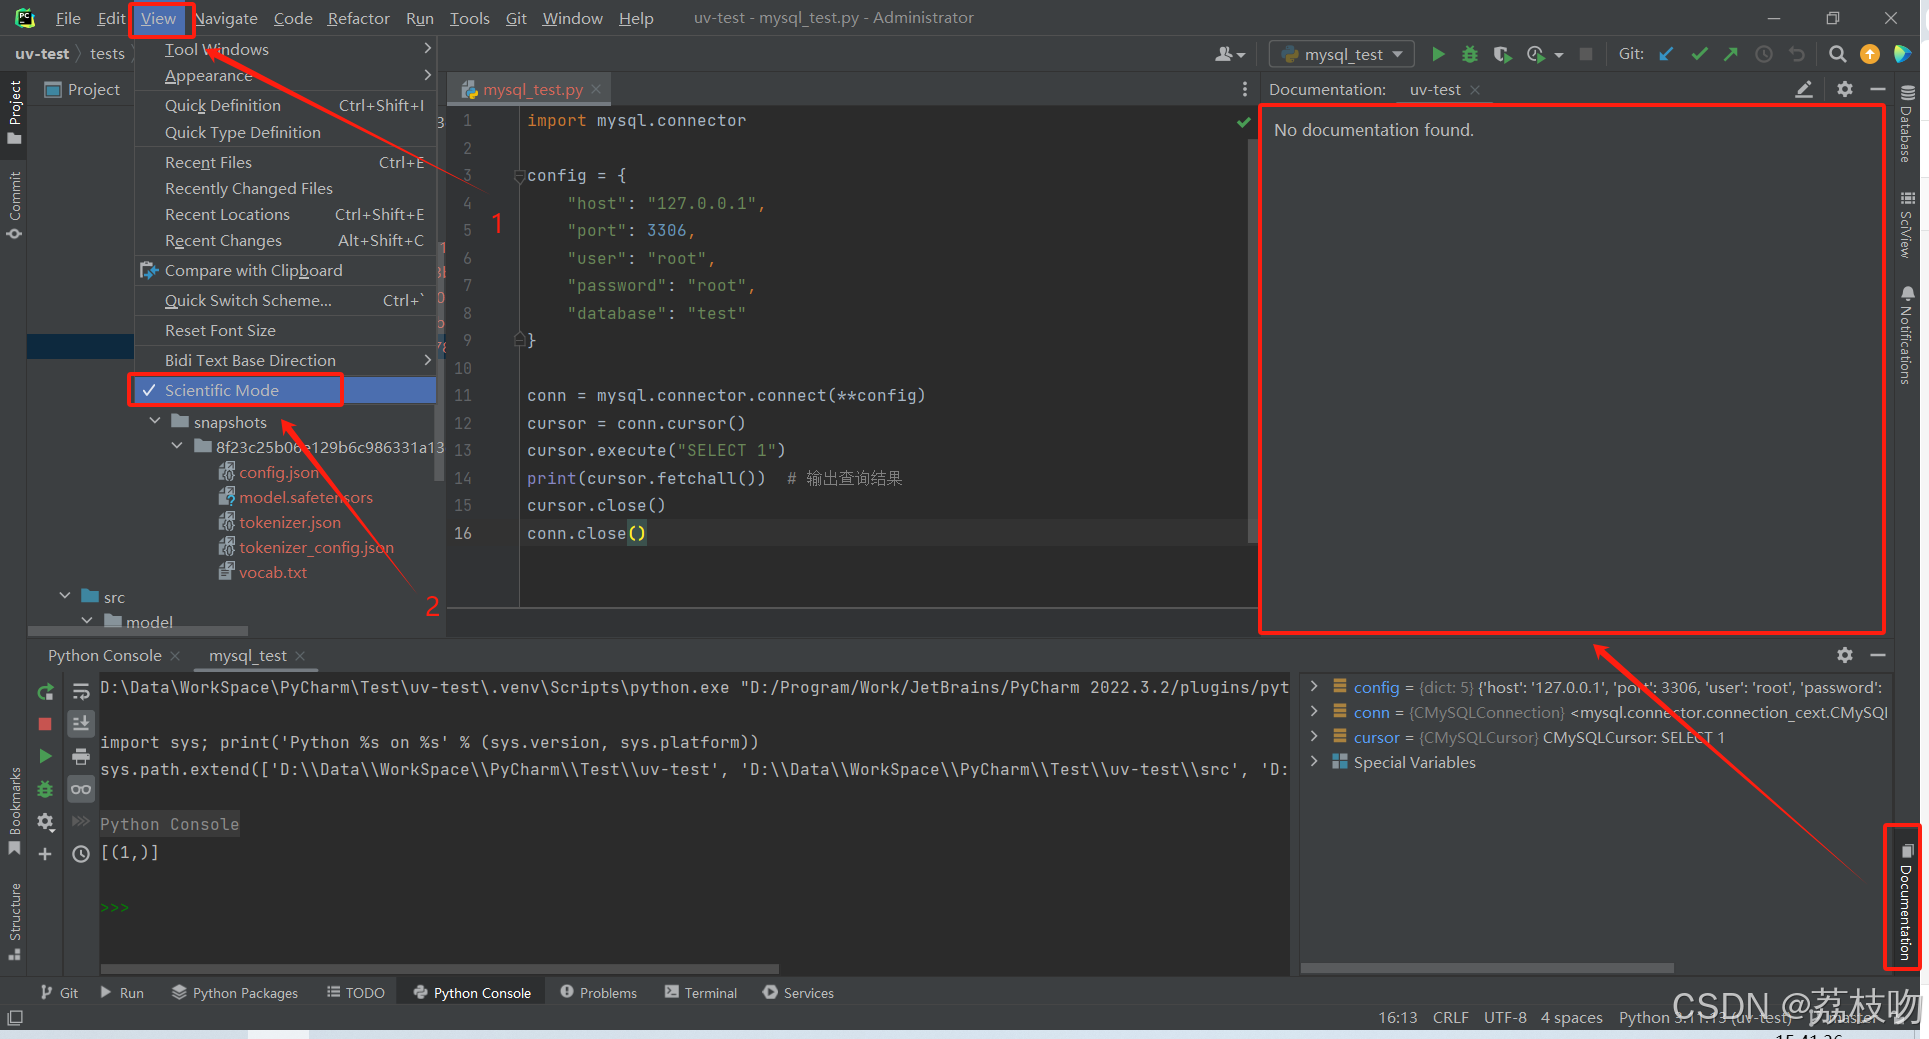Viewport: 1929px width, 1039px height.
Task: Collapse the src folder in project tree
Action: pyautogui.click(x=65, y=596)
